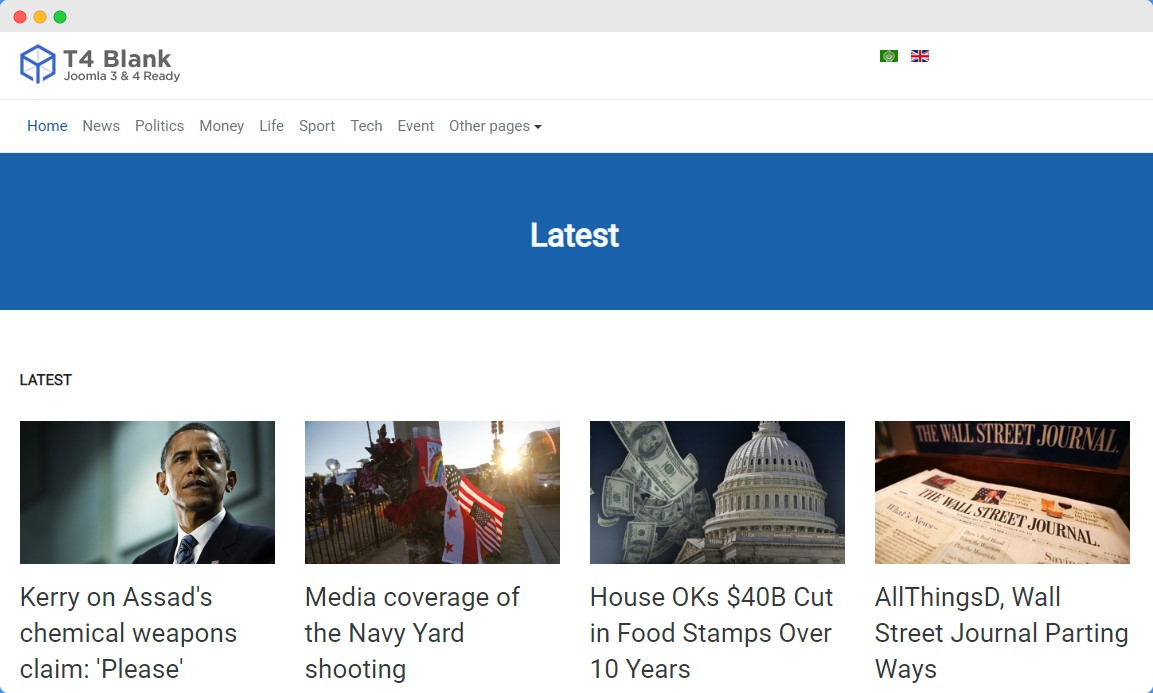Screen dimensions: 1153x693
Task: Open the Obama photo article thumbnail
Action: 147,492
